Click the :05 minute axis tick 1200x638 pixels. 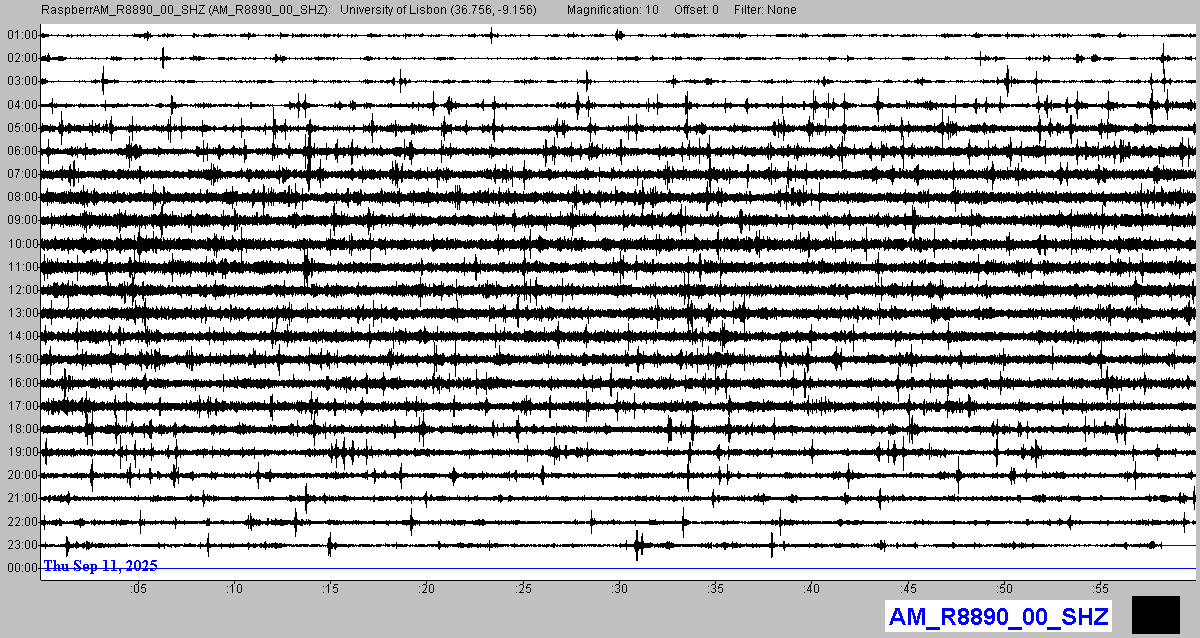click(x=138, y=589)
